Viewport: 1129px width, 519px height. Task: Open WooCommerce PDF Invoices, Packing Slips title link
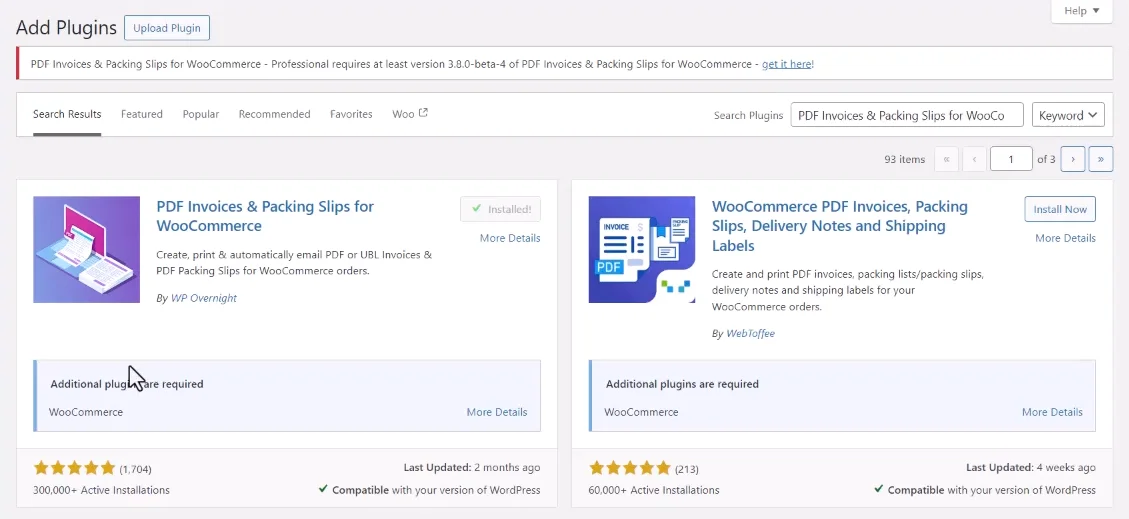click(x=840, y=226)
